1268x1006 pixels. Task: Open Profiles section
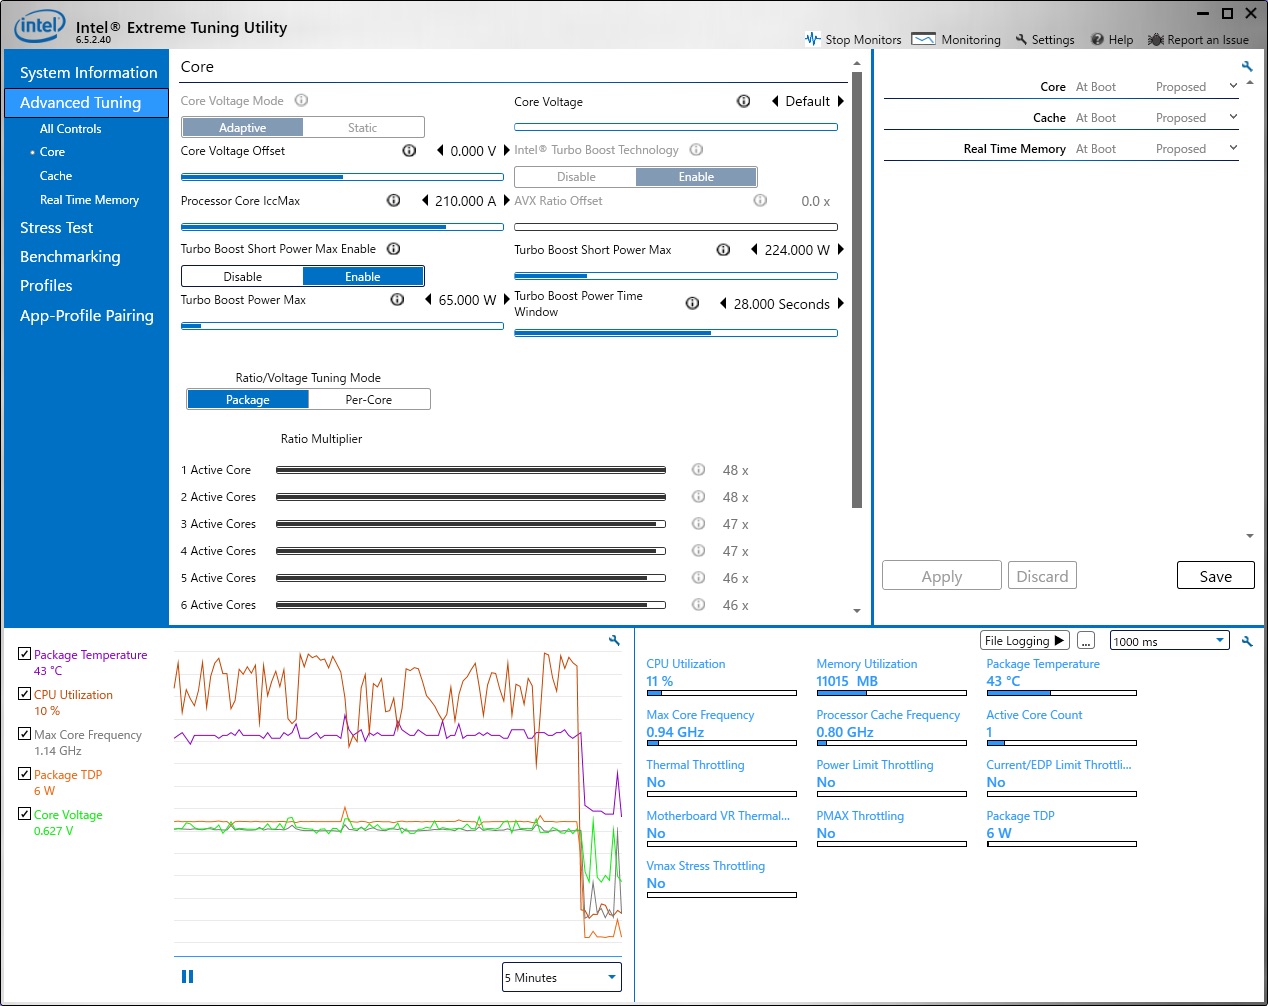click(46, 285)
